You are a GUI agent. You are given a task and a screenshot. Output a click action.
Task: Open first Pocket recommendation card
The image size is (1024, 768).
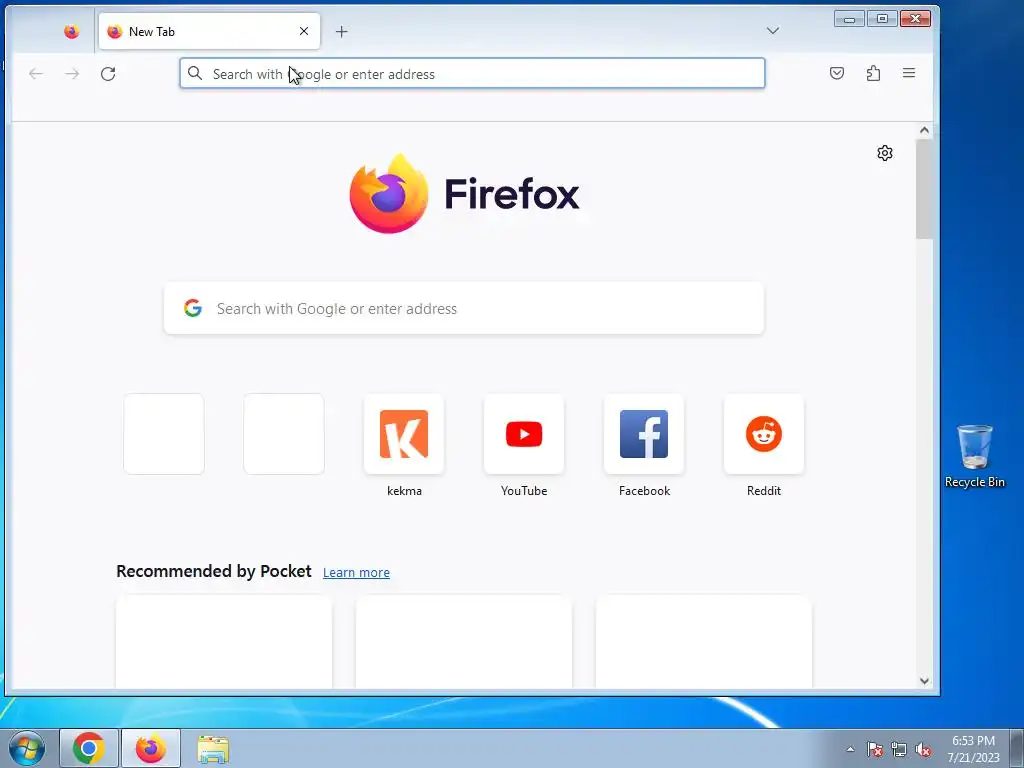pyautogui.click(x=224, y=642)
